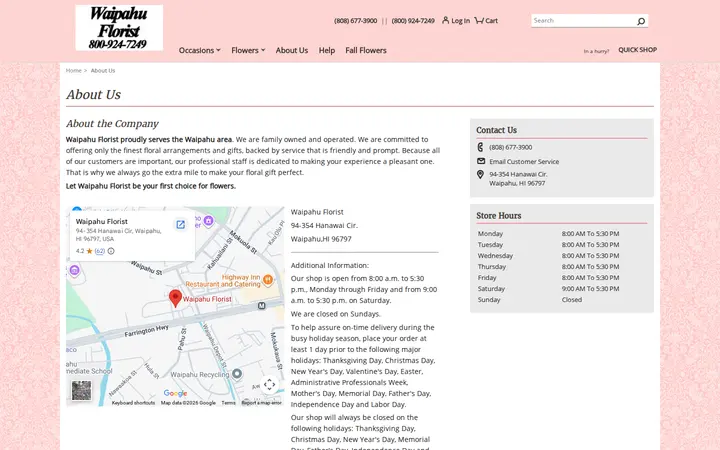Click the search magnifier icon
Image resolution: width=720 pixels, height=450 pixels.
tap(641, 21)
